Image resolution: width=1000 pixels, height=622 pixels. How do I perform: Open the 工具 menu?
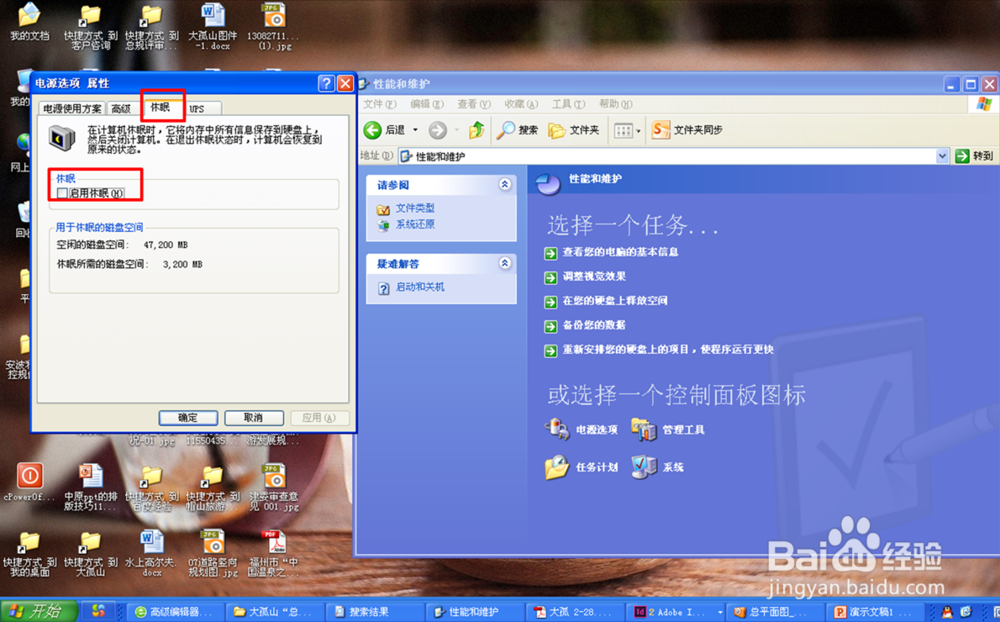(568, 104)
